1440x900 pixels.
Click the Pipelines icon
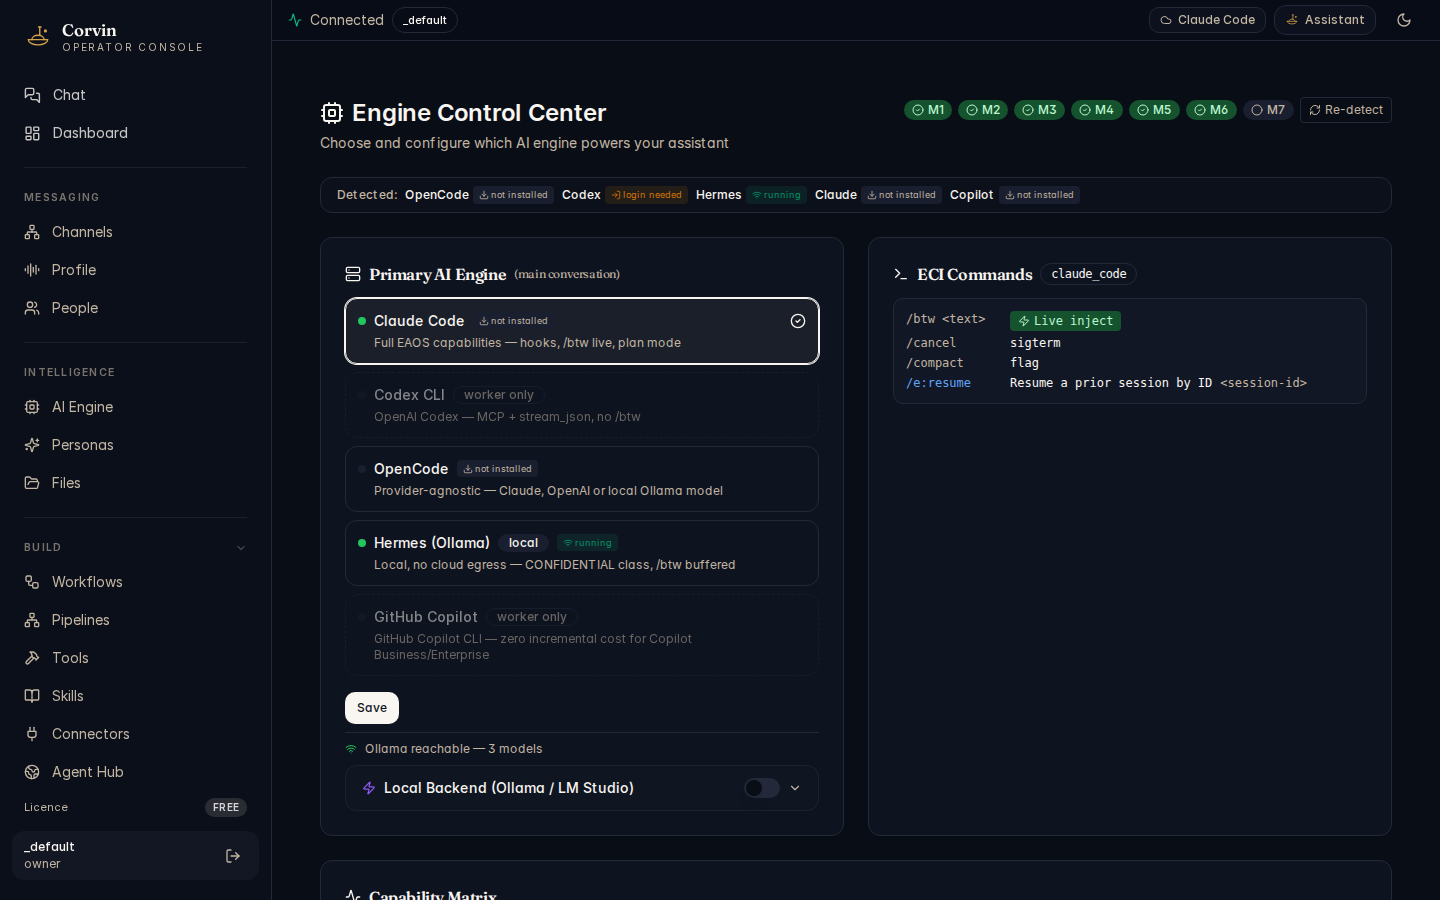pyautogui.click(x=32, y=620)
